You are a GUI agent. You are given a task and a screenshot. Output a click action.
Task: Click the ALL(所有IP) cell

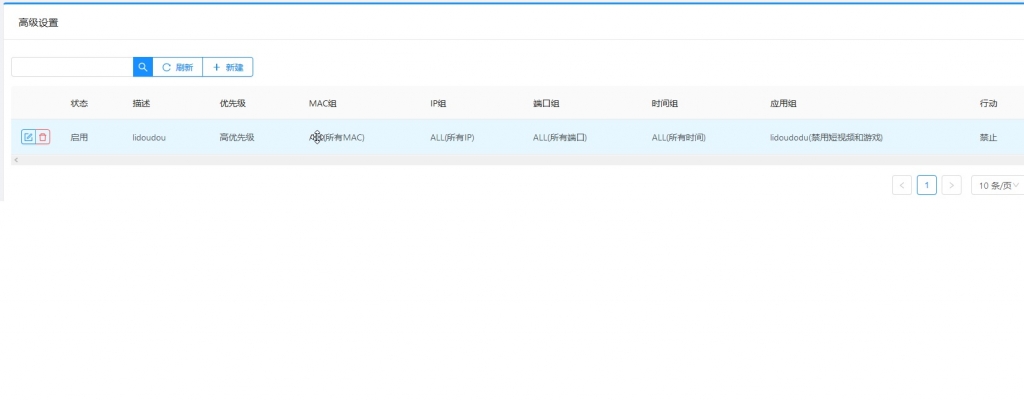click(x=452, y=138)
